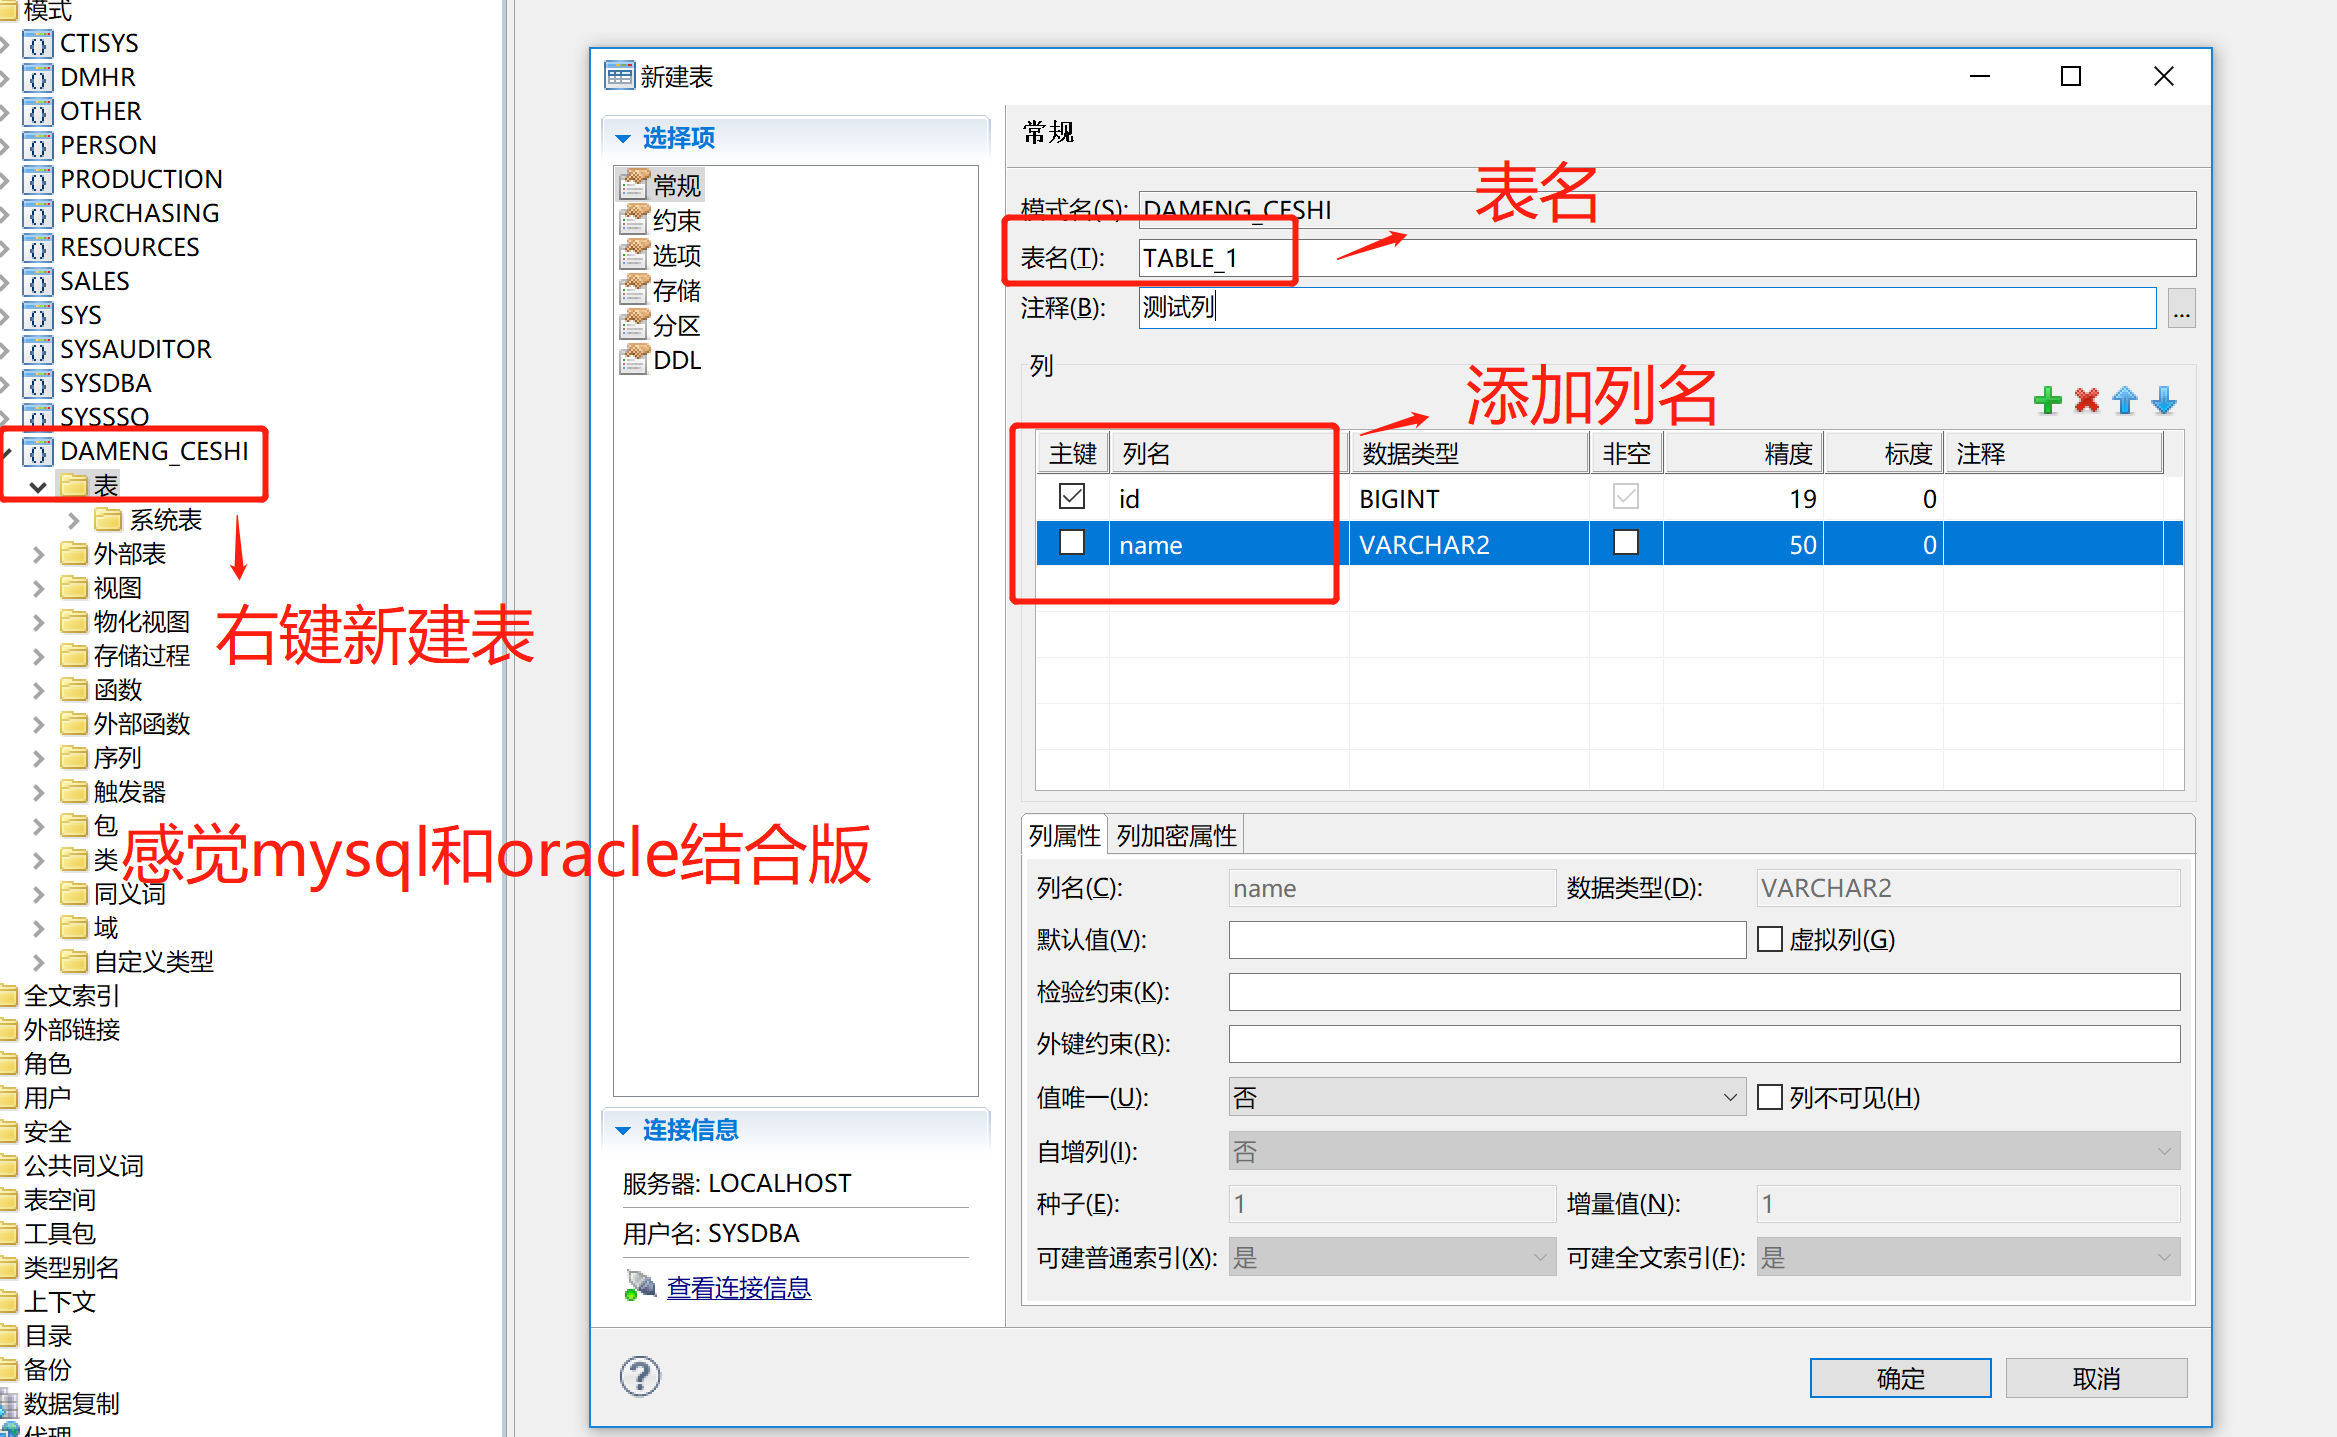Select the 存储 page in options list
This screenshot has height=1437, width=2337.
click(x=661, y=290)
